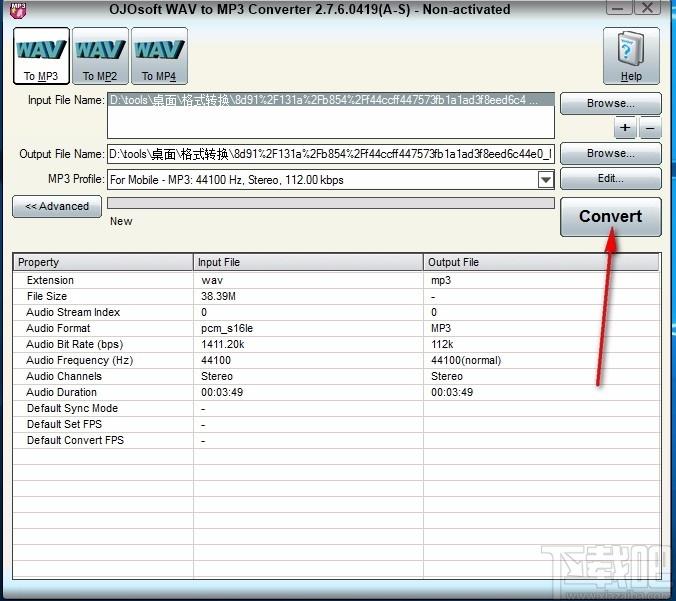Remove file with the minus button
Screen dimensions: 676x601
click(650, 128)
